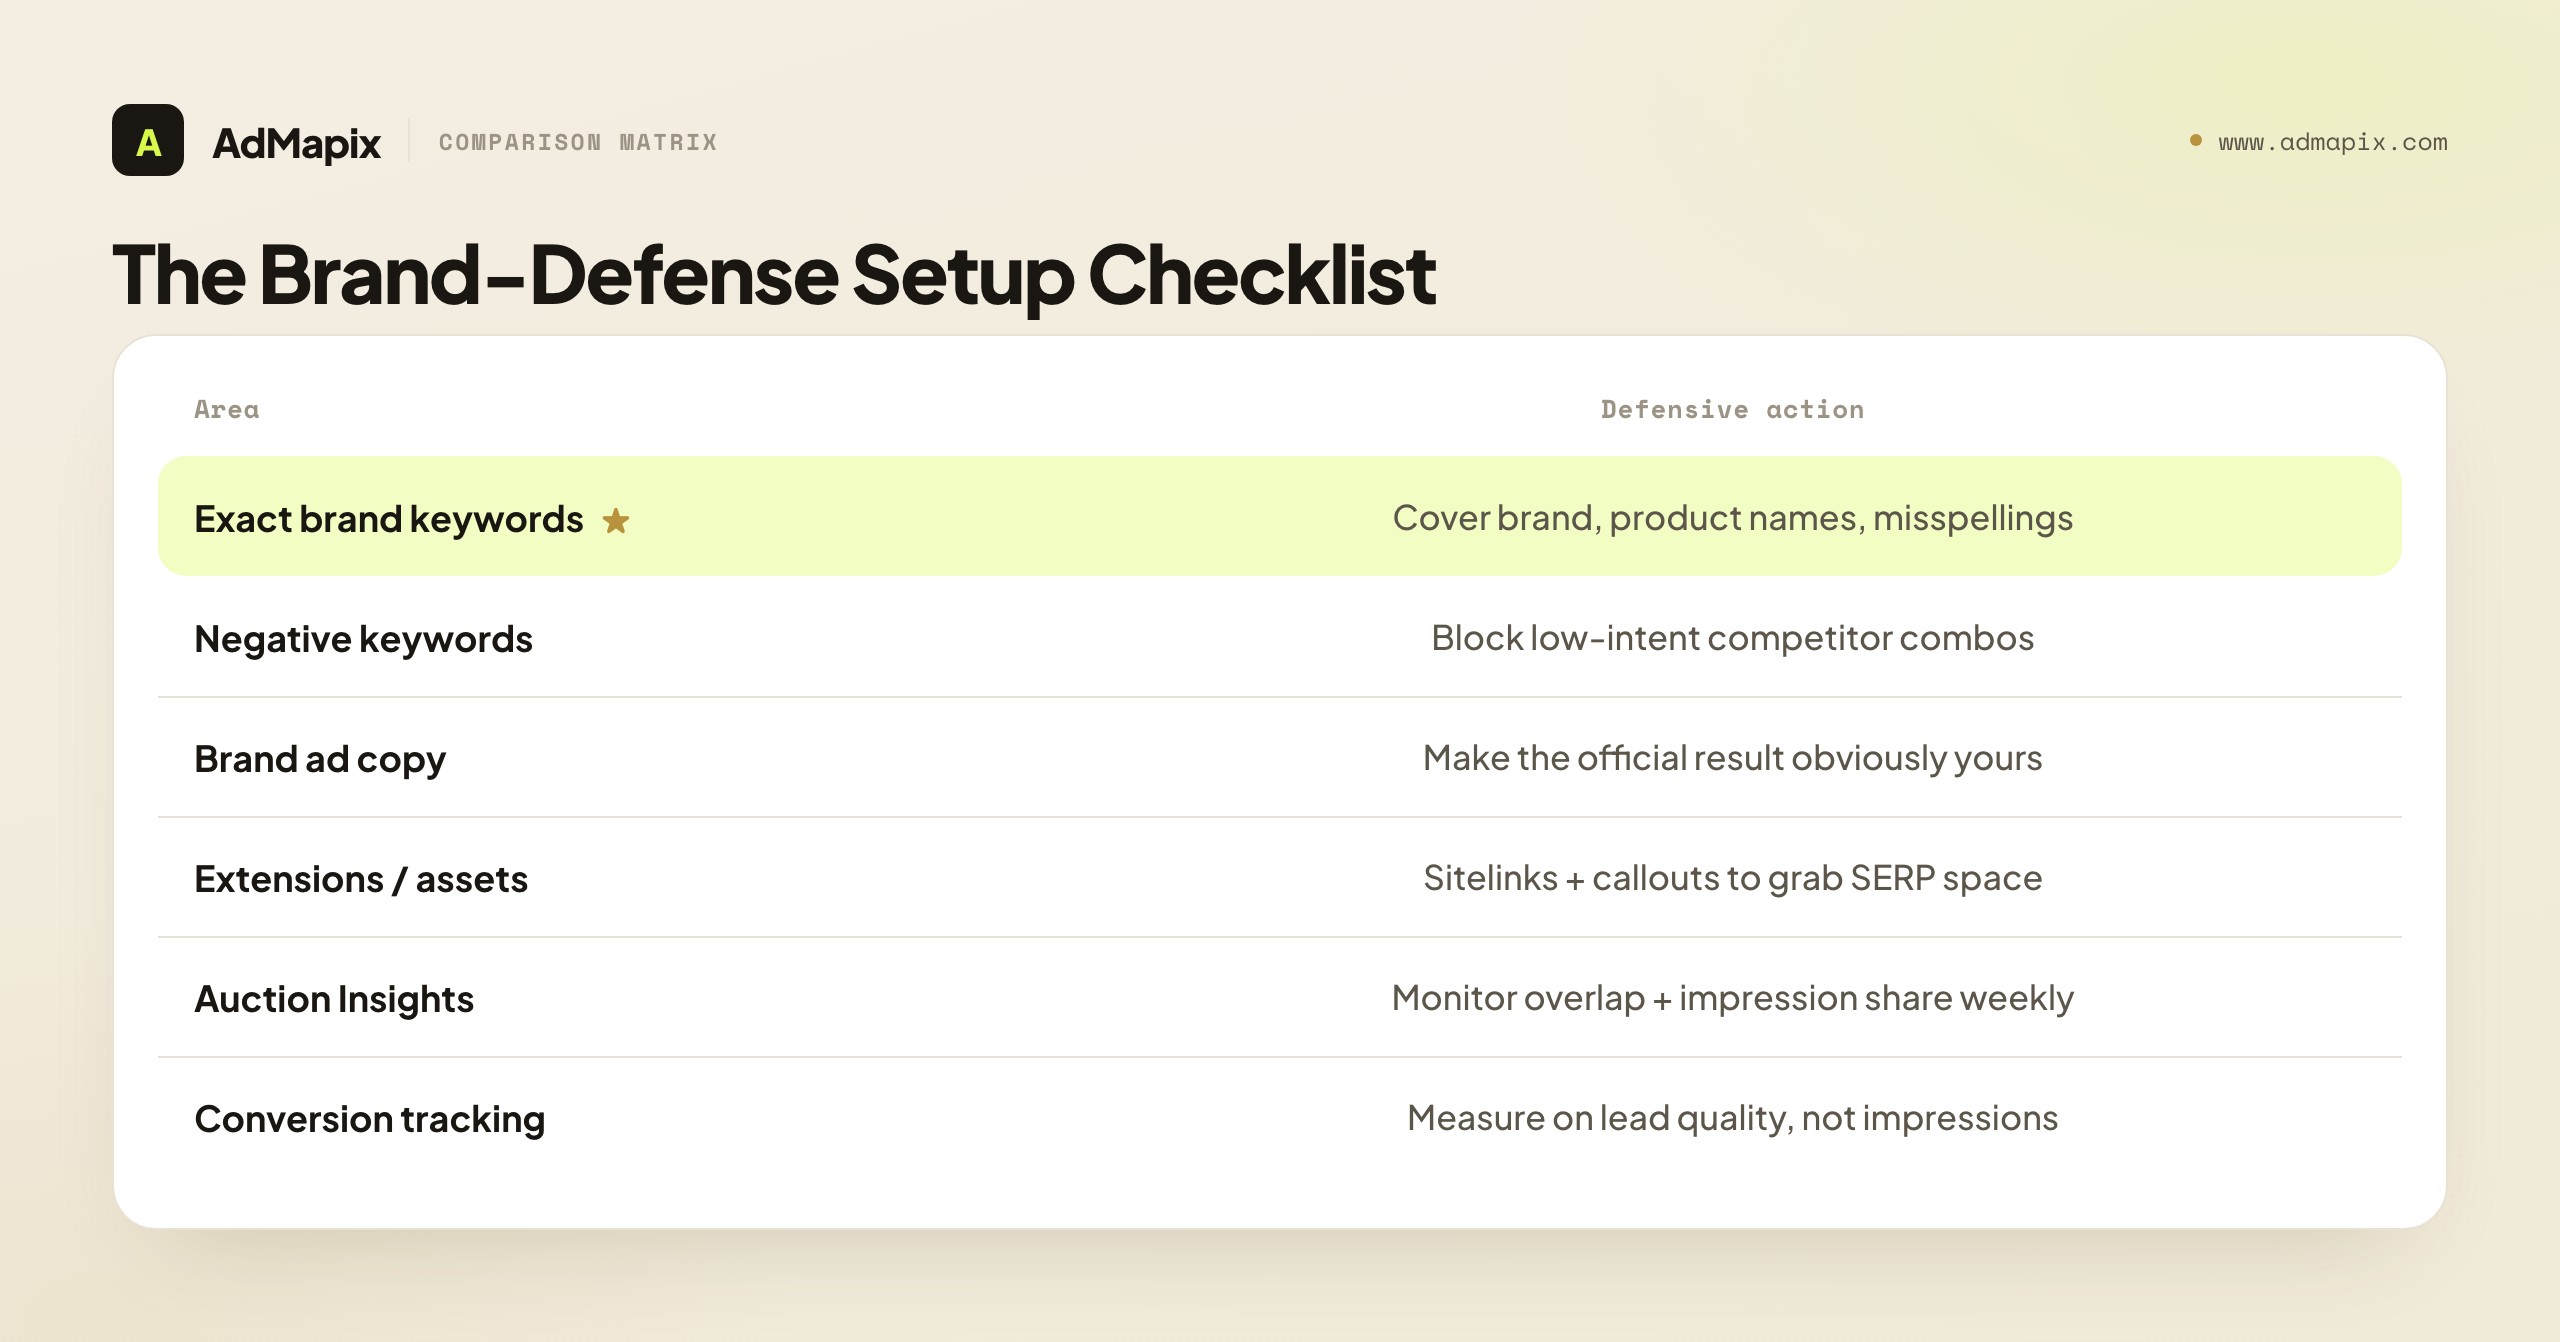Click the AdMapix brand name
The height and width of the screenshot is (1342, 2560).
[297, 143]
